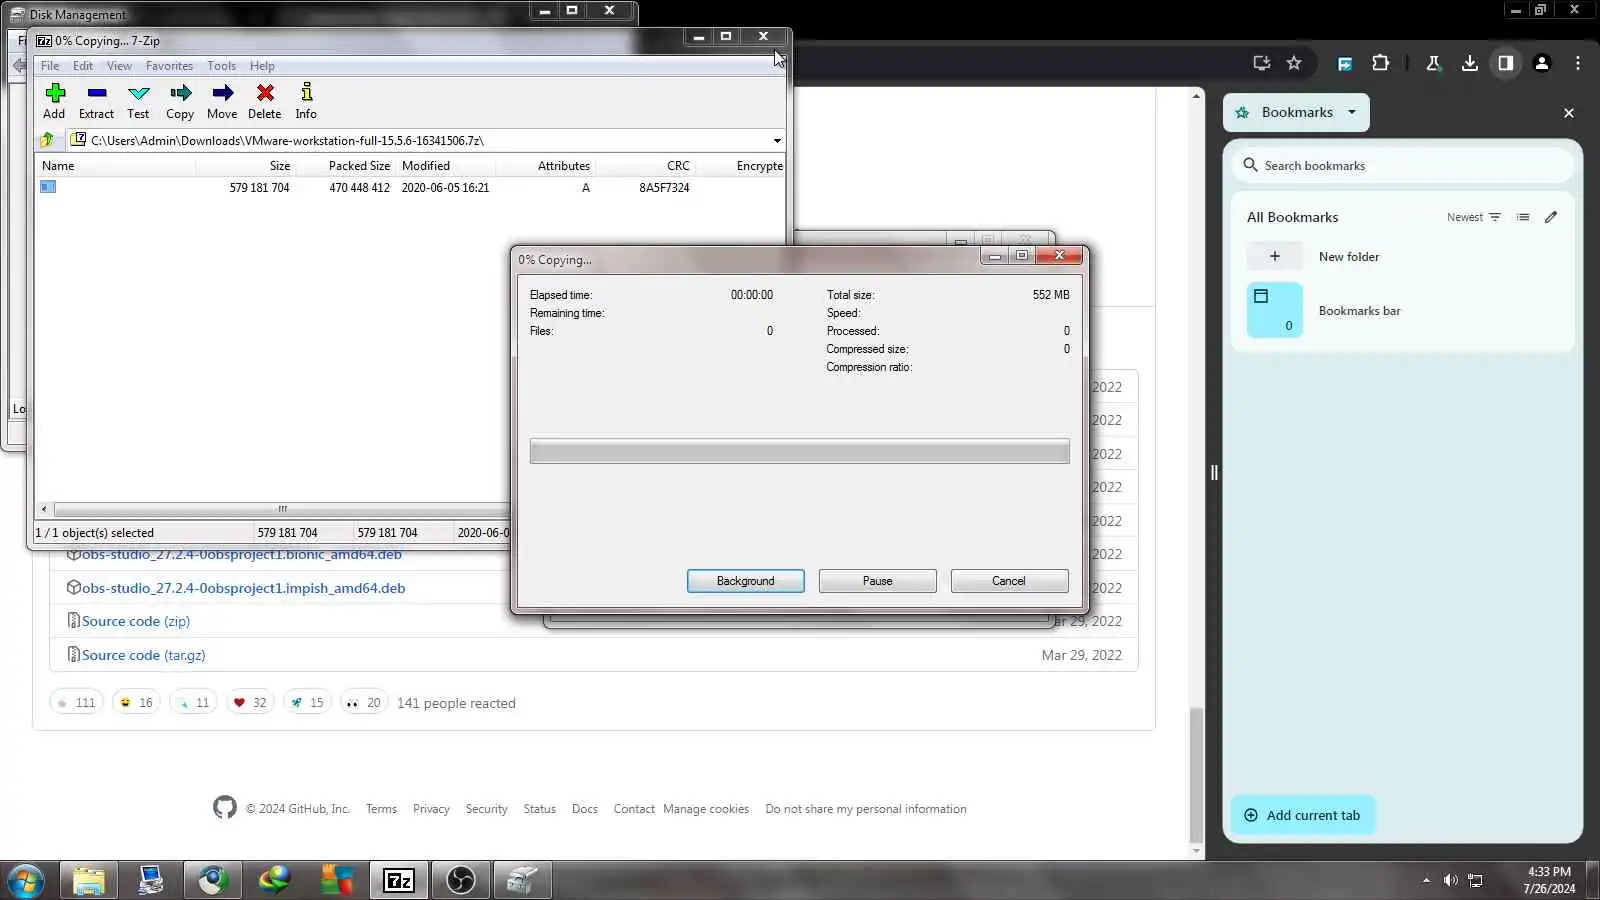This screenshot has height=900, width=1600.
Task: Click Add current tab in Bookmarks
Action: coord(1303,815)
